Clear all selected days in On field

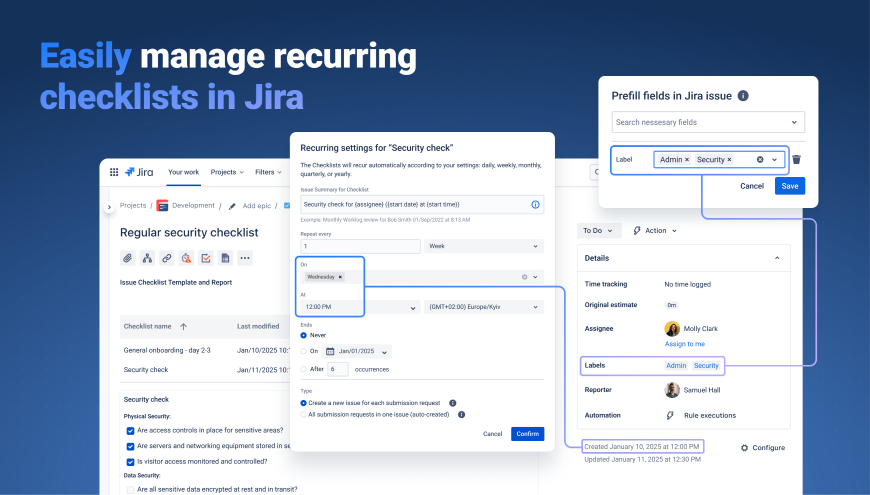click(x=524, y=277)
